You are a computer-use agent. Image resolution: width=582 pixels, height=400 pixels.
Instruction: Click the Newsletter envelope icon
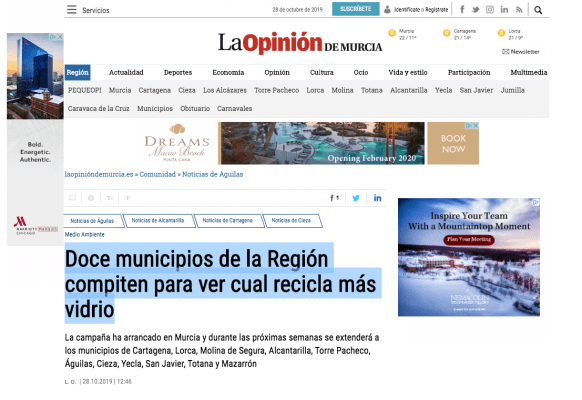[506, 52]
